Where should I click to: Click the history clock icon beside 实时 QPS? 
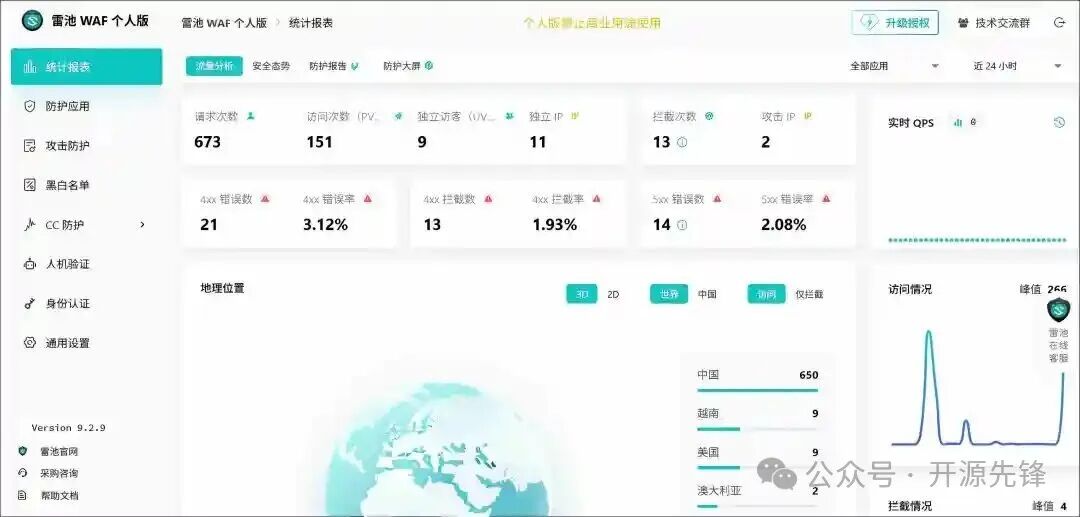(x=1059, y=122)
